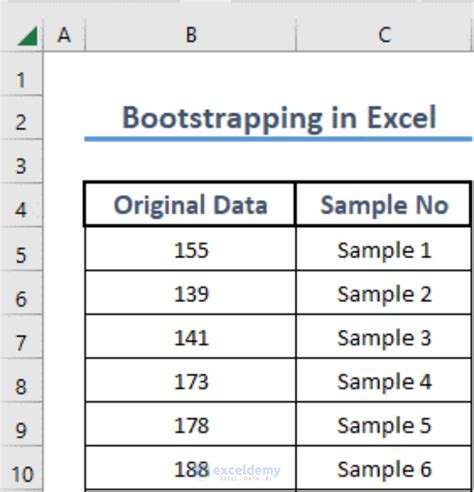Select row 2 header
Viewport: 474px width, 492px height.
(21, 118)
